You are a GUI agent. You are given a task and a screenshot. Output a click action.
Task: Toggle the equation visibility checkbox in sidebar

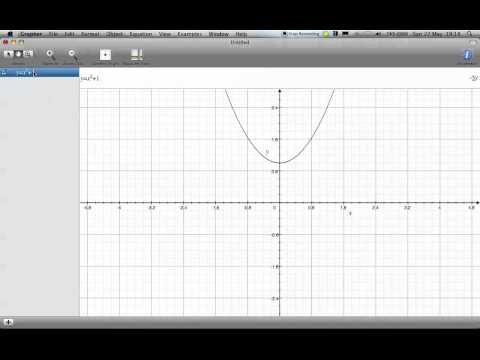pos(4,72)
